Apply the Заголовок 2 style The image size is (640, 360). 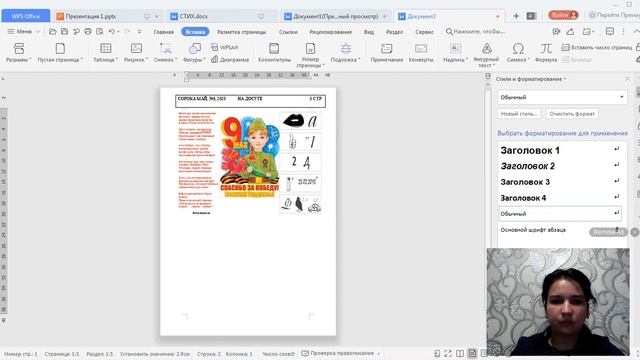560,166
